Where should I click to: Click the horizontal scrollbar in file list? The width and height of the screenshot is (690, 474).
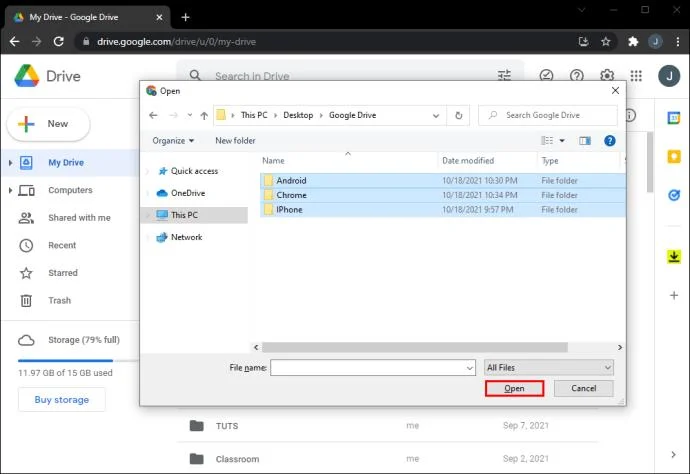click(x=415, y=348)
